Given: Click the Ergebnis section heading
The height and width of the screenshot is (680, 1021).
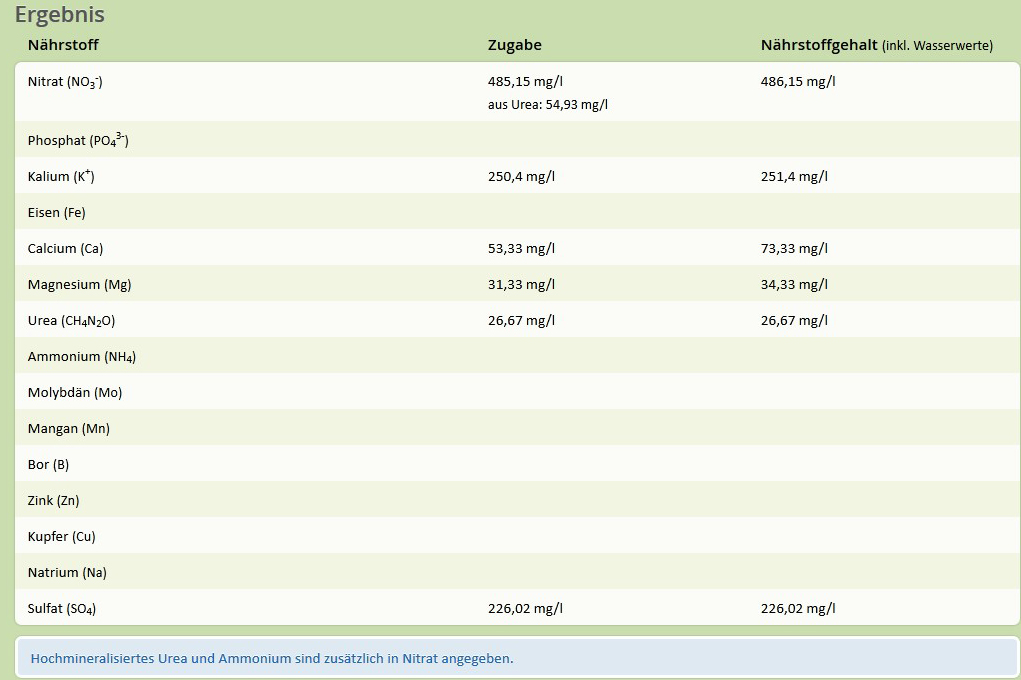Looking at the screenshot, I should coord(59,15).
